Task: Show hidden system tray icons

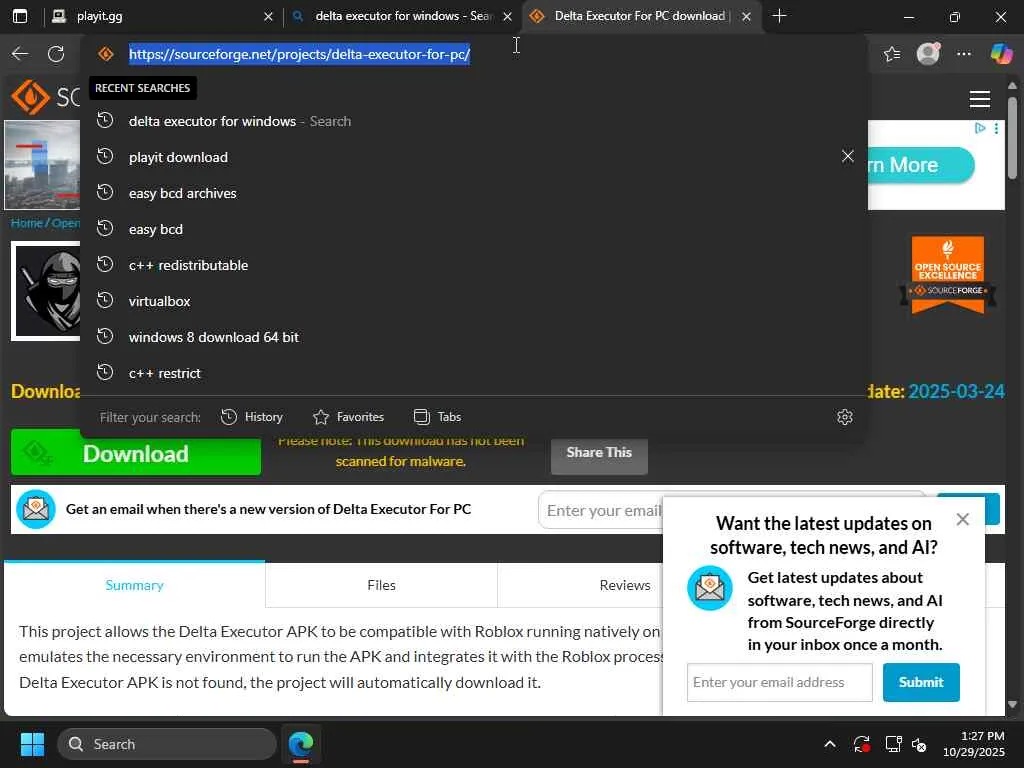Action: click(x=829, y=744)
